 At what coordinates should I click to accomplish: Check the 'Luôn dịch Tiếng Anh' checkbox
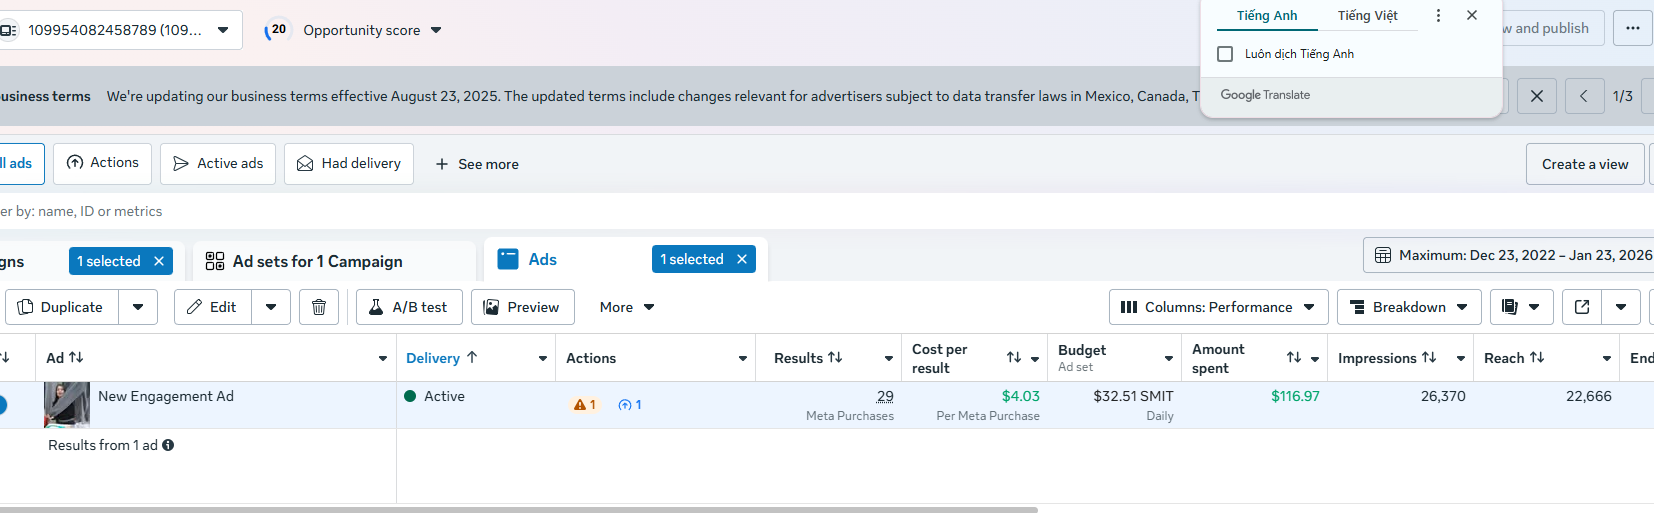tap(1225, 54)
